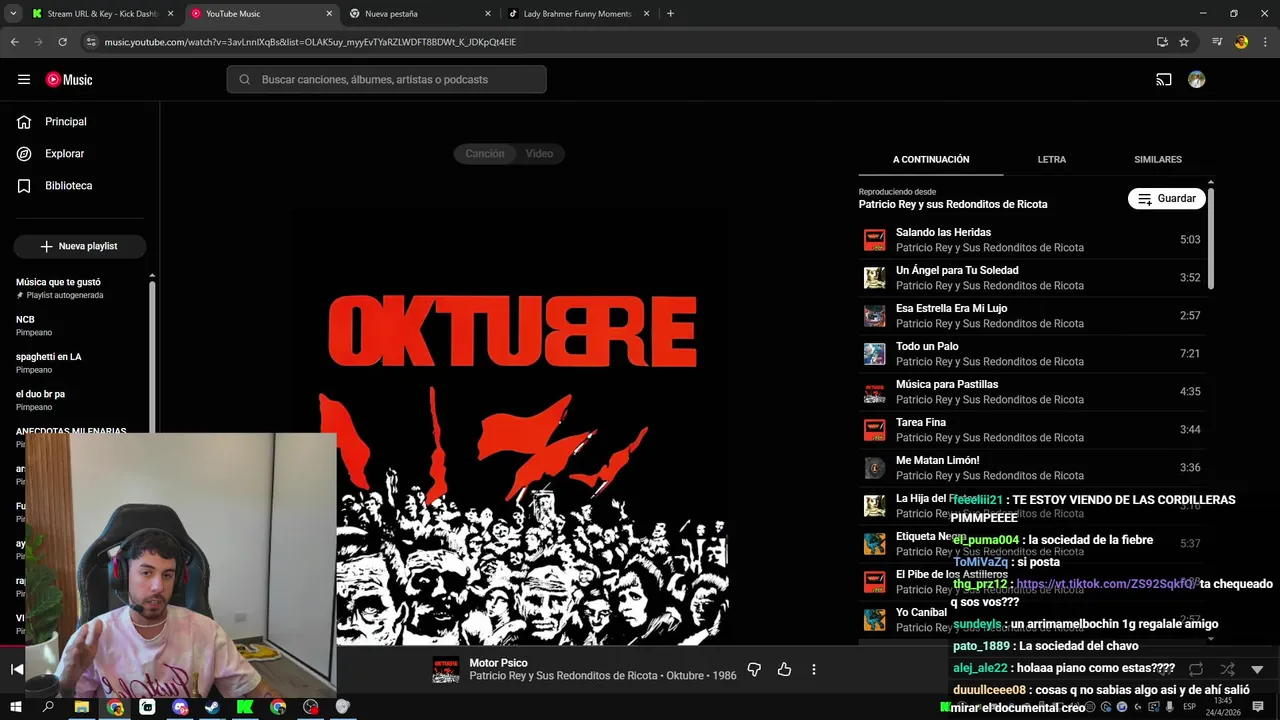
Task: Play Salando las Heridas from queue
Action: click(x=1032, y=240)
